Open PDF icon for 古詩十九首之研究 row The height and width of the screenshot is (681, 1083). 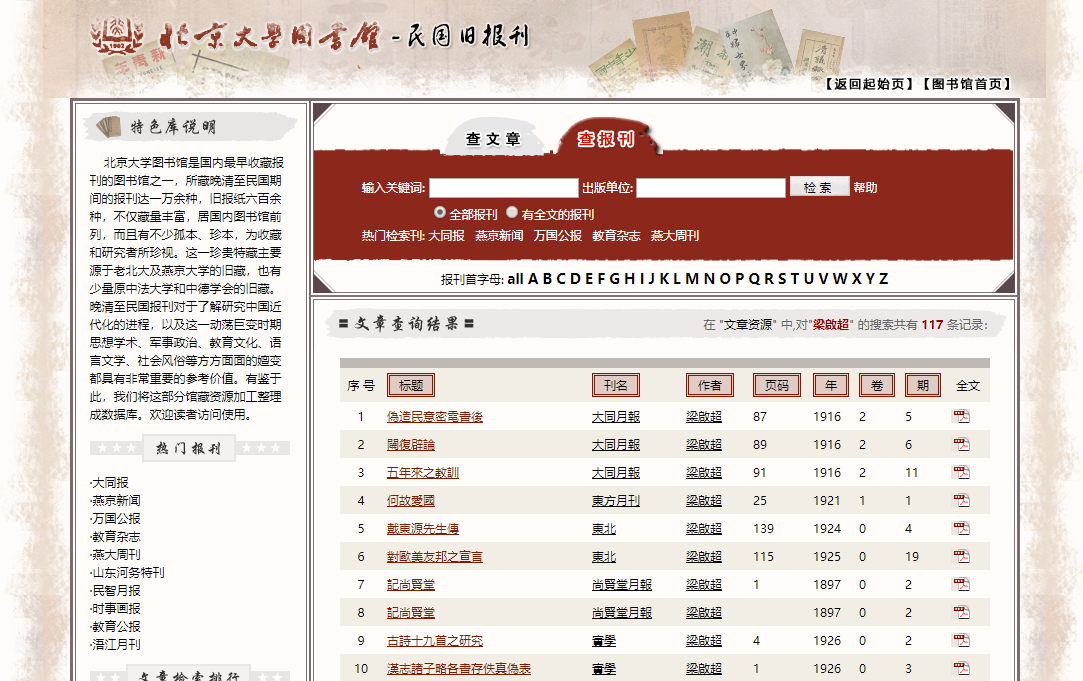pyautogui.click(x=961, y=640)
